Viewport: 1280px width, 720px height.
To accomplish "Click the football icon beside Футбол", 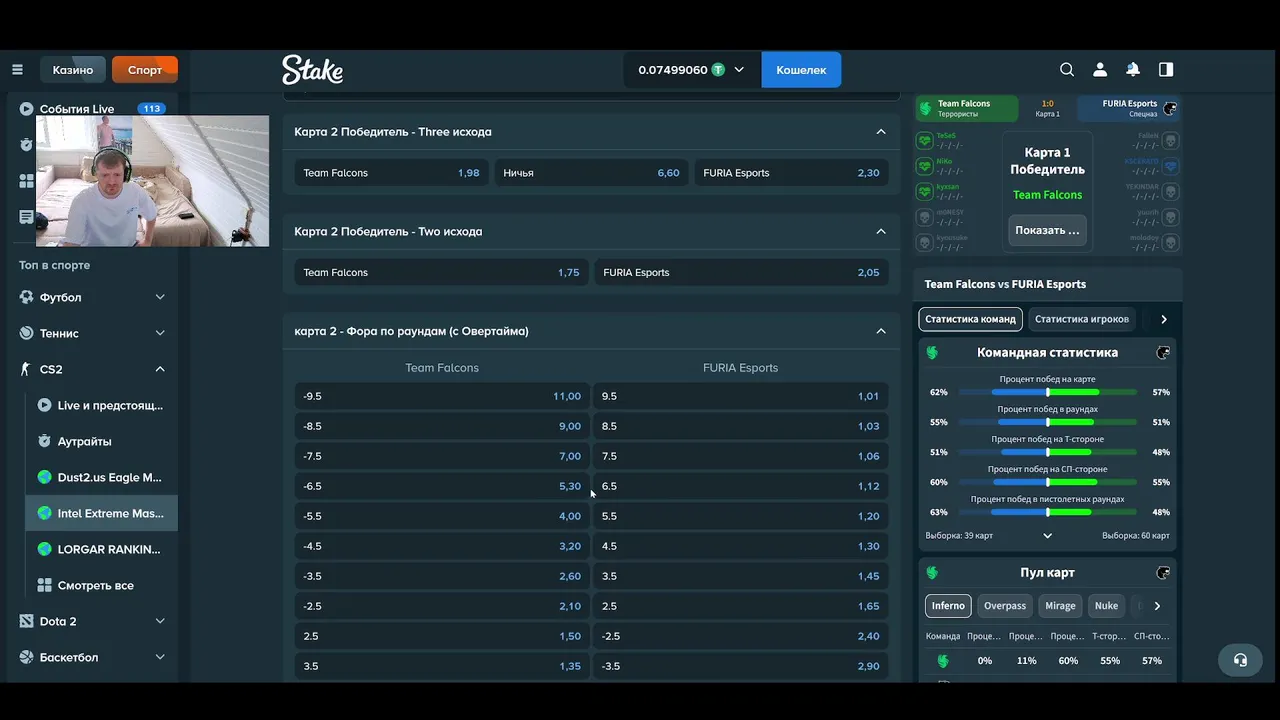I will click(x=26, y=297).
